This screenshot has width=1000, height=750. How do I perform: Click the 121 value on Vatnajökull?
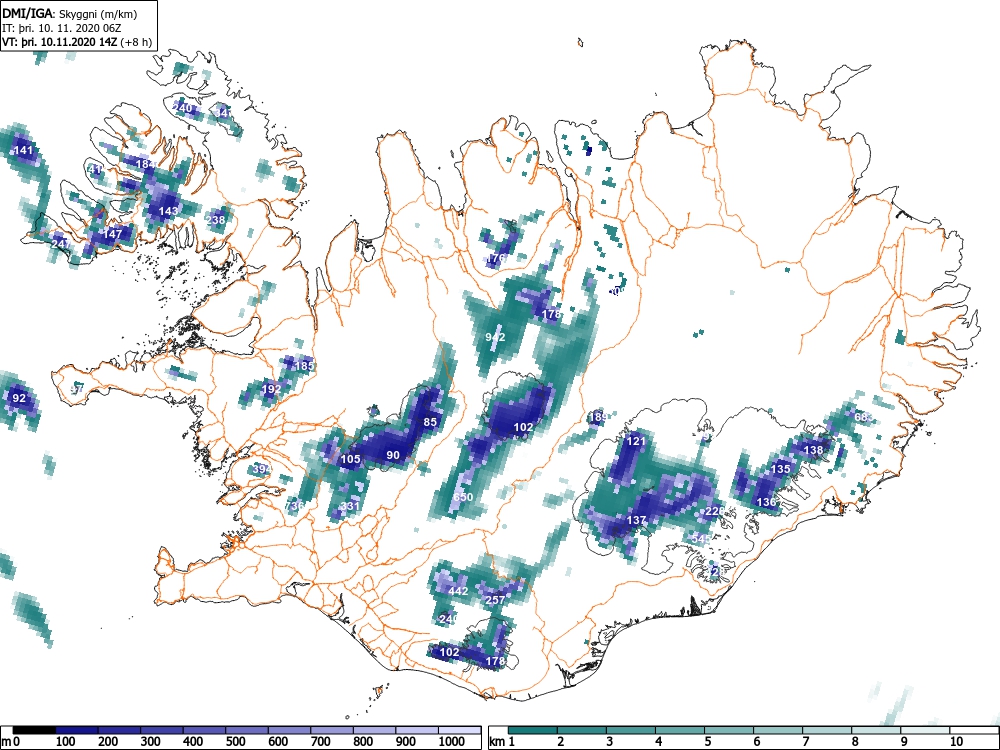pyautogui.click(x=636, y=441)
